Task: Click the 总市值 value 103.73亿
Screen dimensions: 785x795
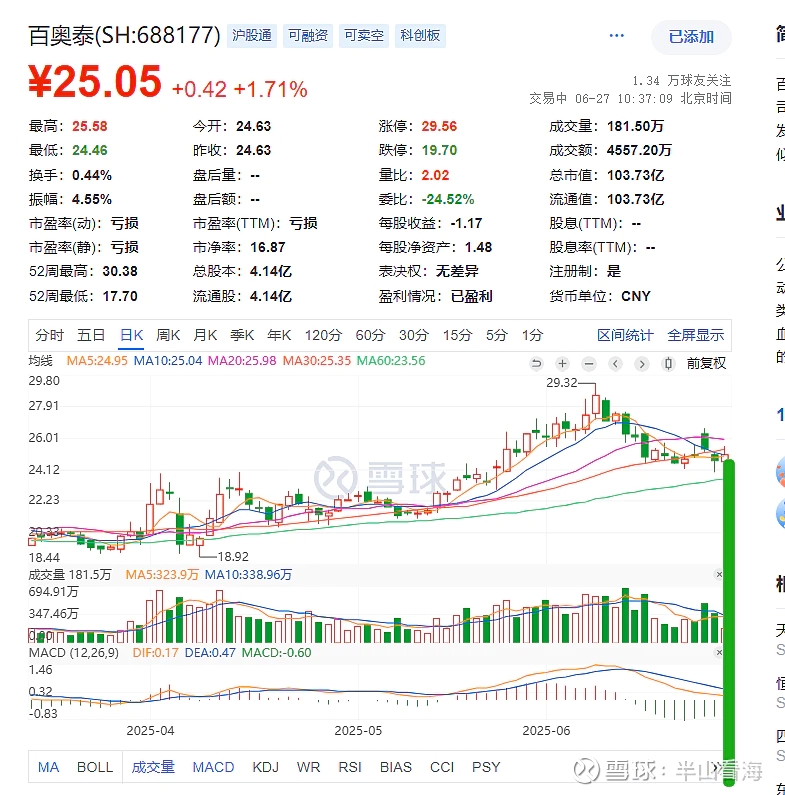Action: [635, 175]
